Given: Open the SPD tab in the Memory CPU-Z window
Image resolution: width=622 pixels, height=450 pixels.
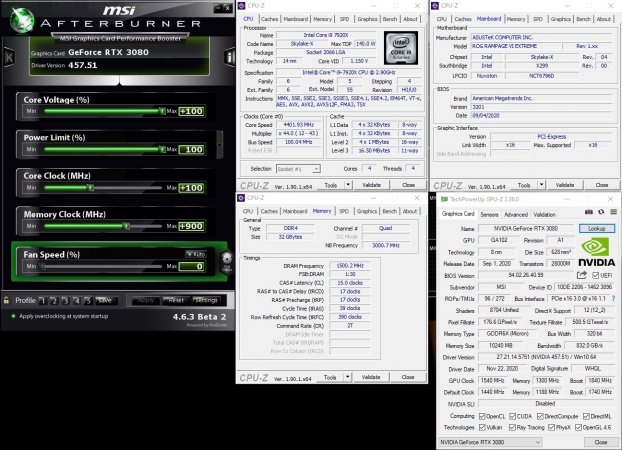Looking at the screenshot, I should tap(344, 211).
